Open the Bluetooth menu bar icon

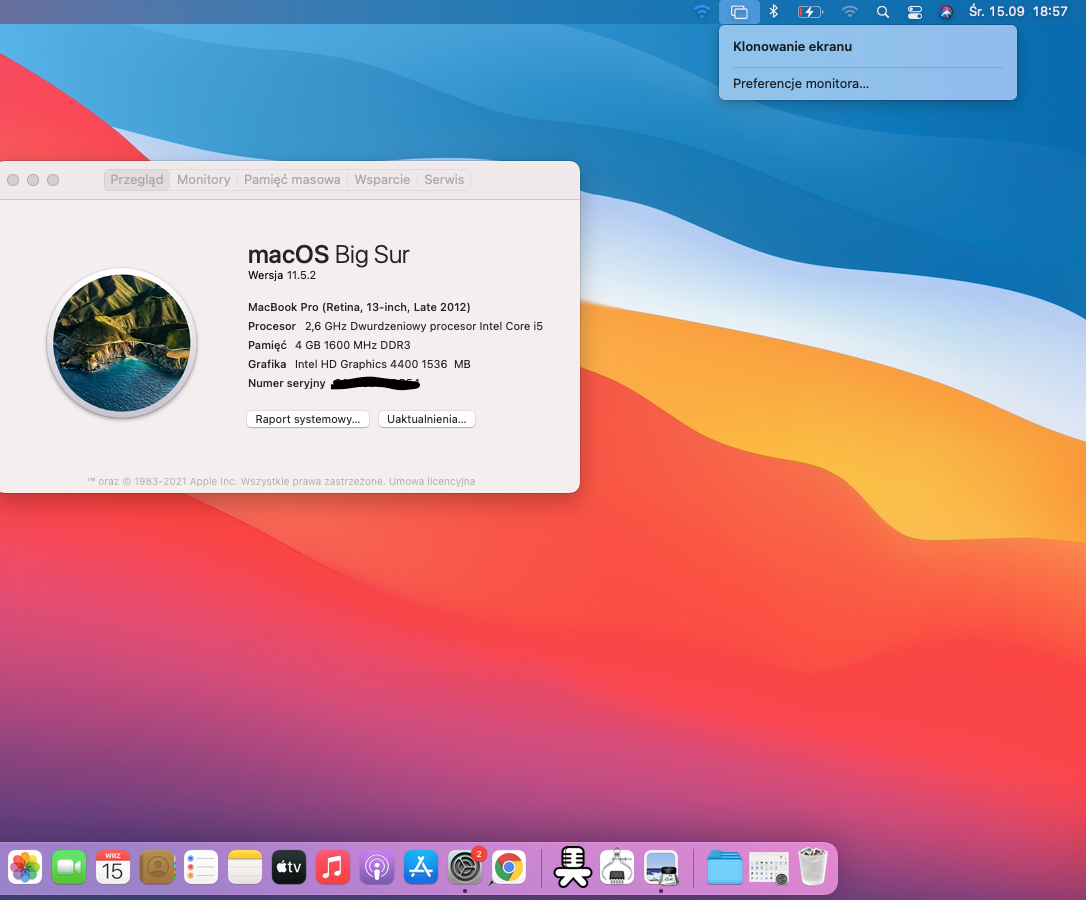coord(773,12)
